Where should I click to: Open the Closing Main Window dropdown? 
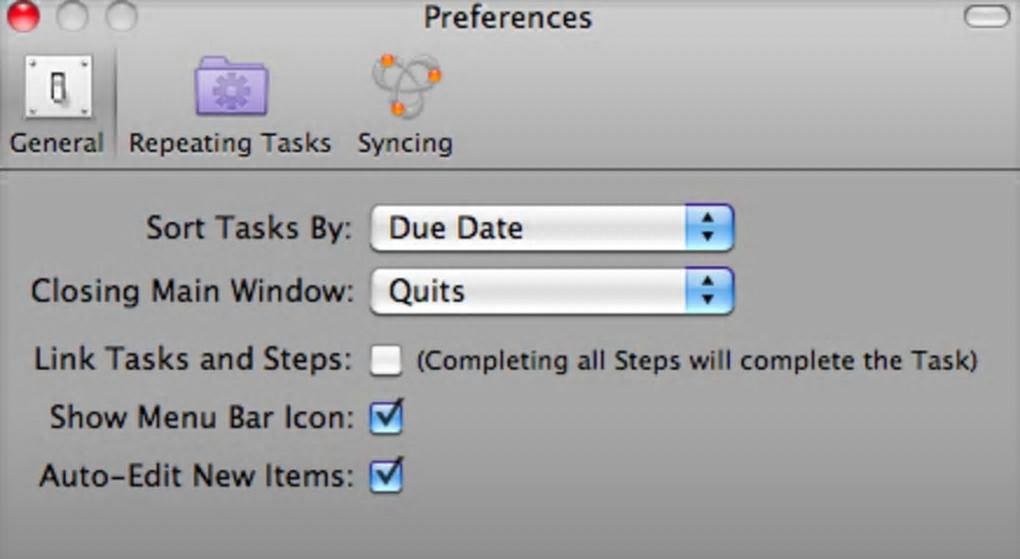(530, 291)
